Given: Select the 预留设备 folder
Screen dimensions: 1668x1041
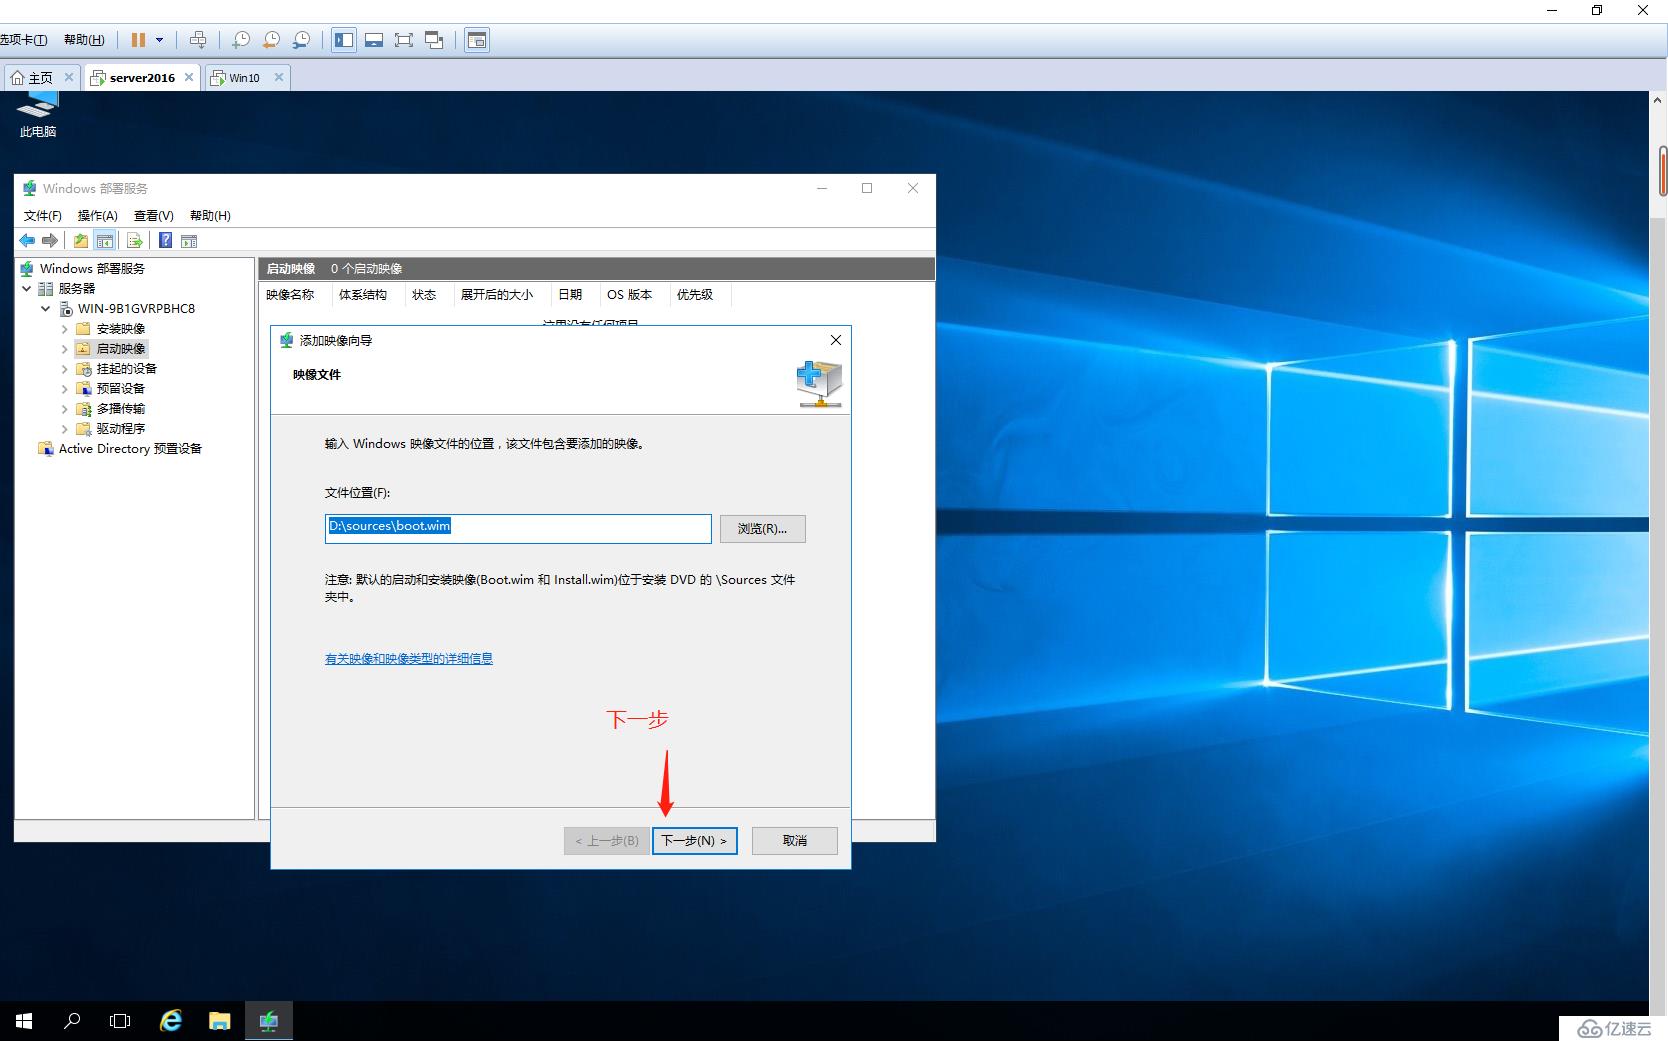Looking at the screenshot, I should [120, 388].
